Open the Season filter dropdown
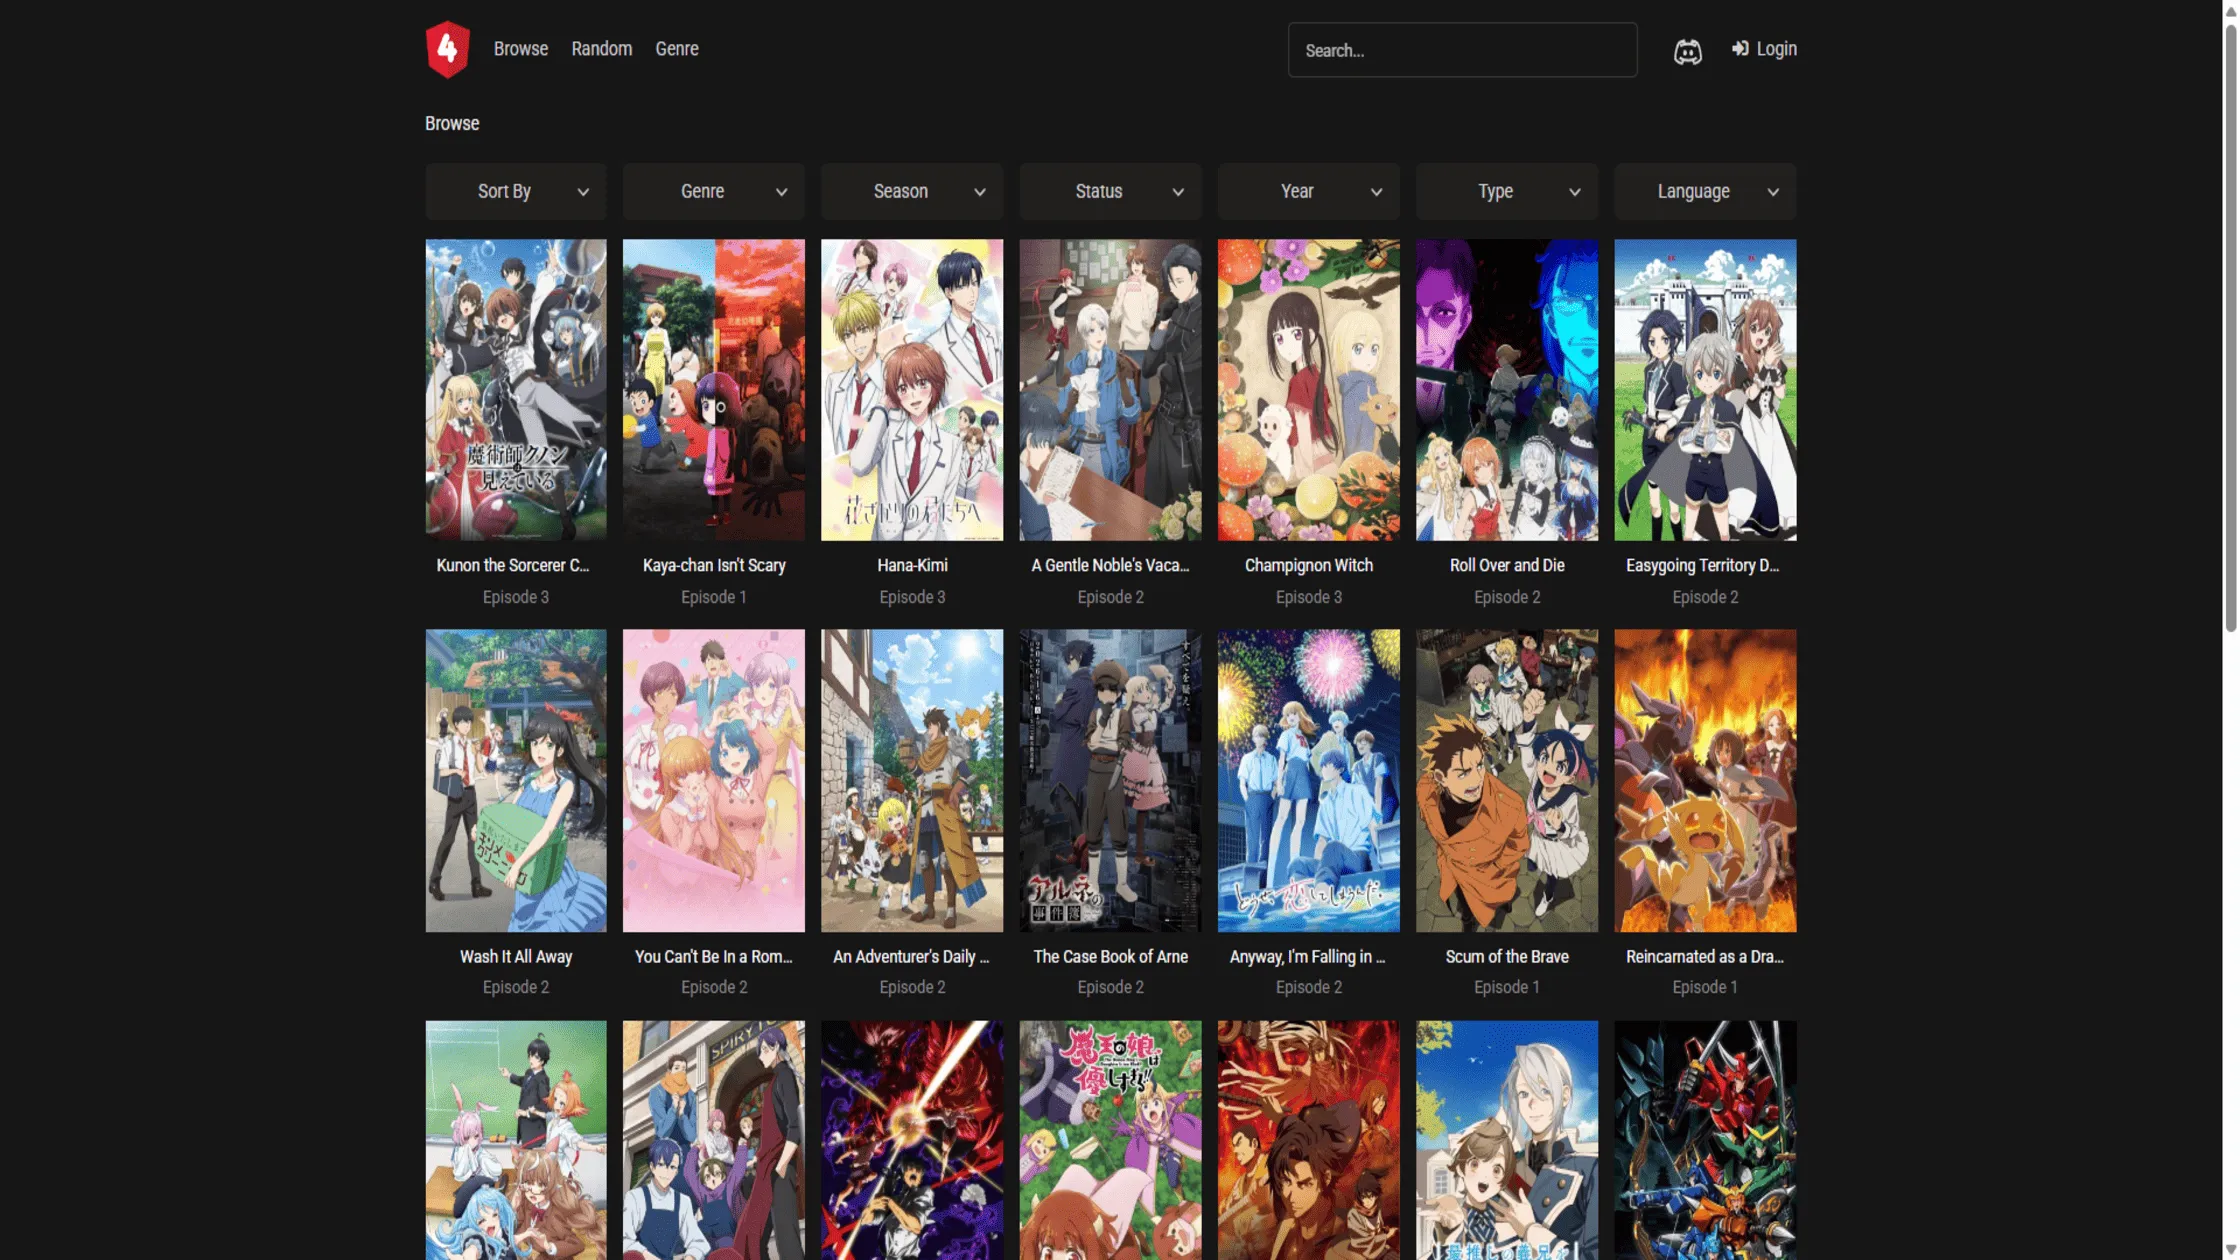 pos(911,191)
